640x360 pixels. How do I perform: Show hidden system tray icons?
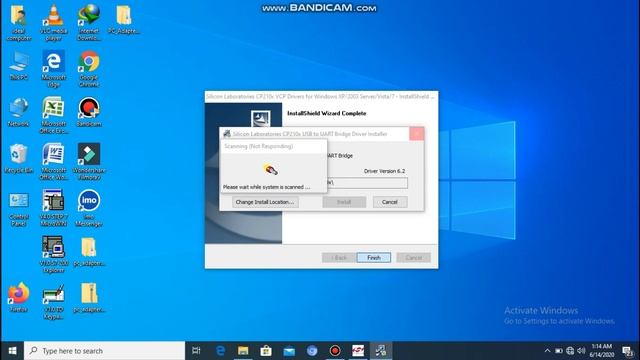coord(547,351)
